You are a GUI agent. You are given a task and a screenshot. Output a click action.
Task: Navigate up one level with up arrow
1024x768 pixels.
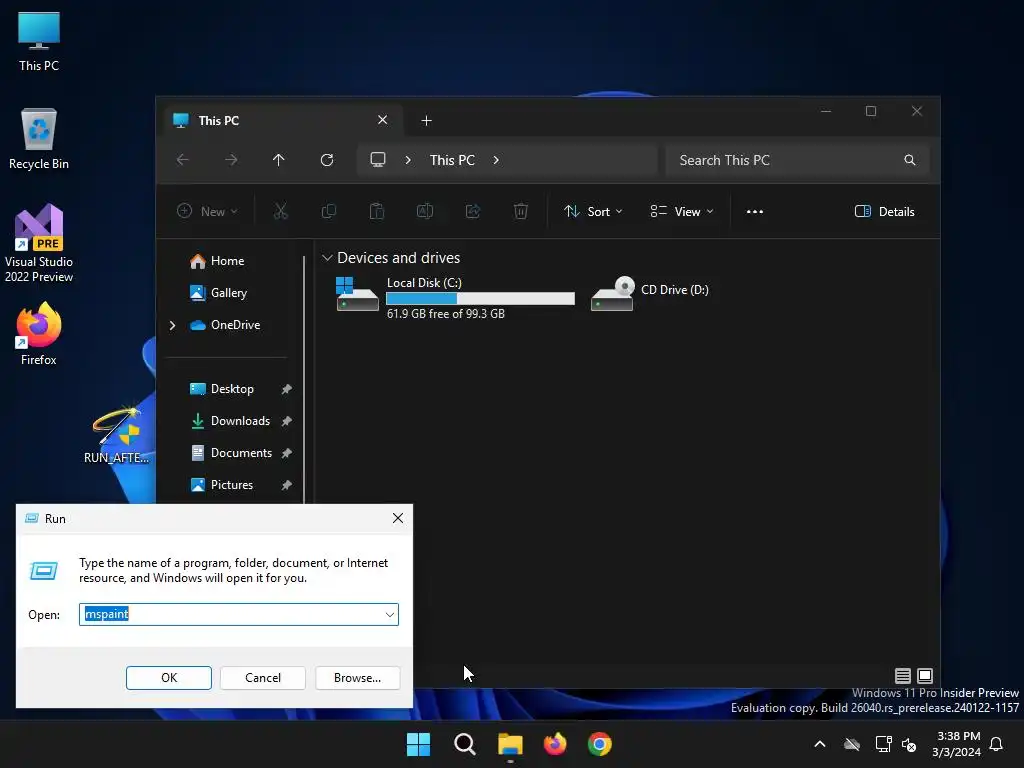click(279, 160)
